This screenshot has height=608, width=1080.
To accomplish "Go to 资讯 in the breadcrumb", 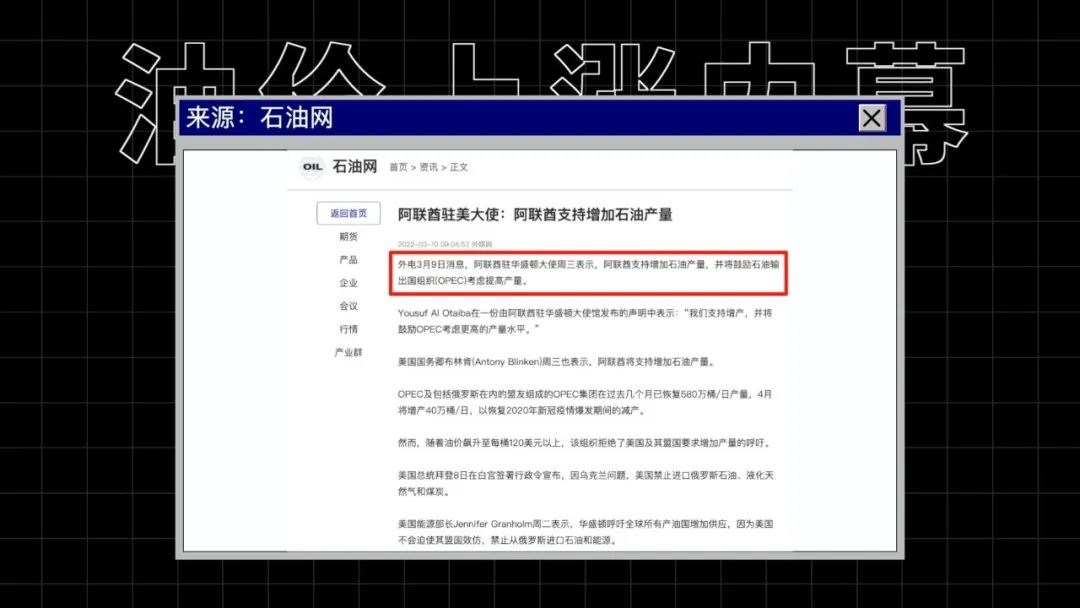I will (x=428, y=167).
